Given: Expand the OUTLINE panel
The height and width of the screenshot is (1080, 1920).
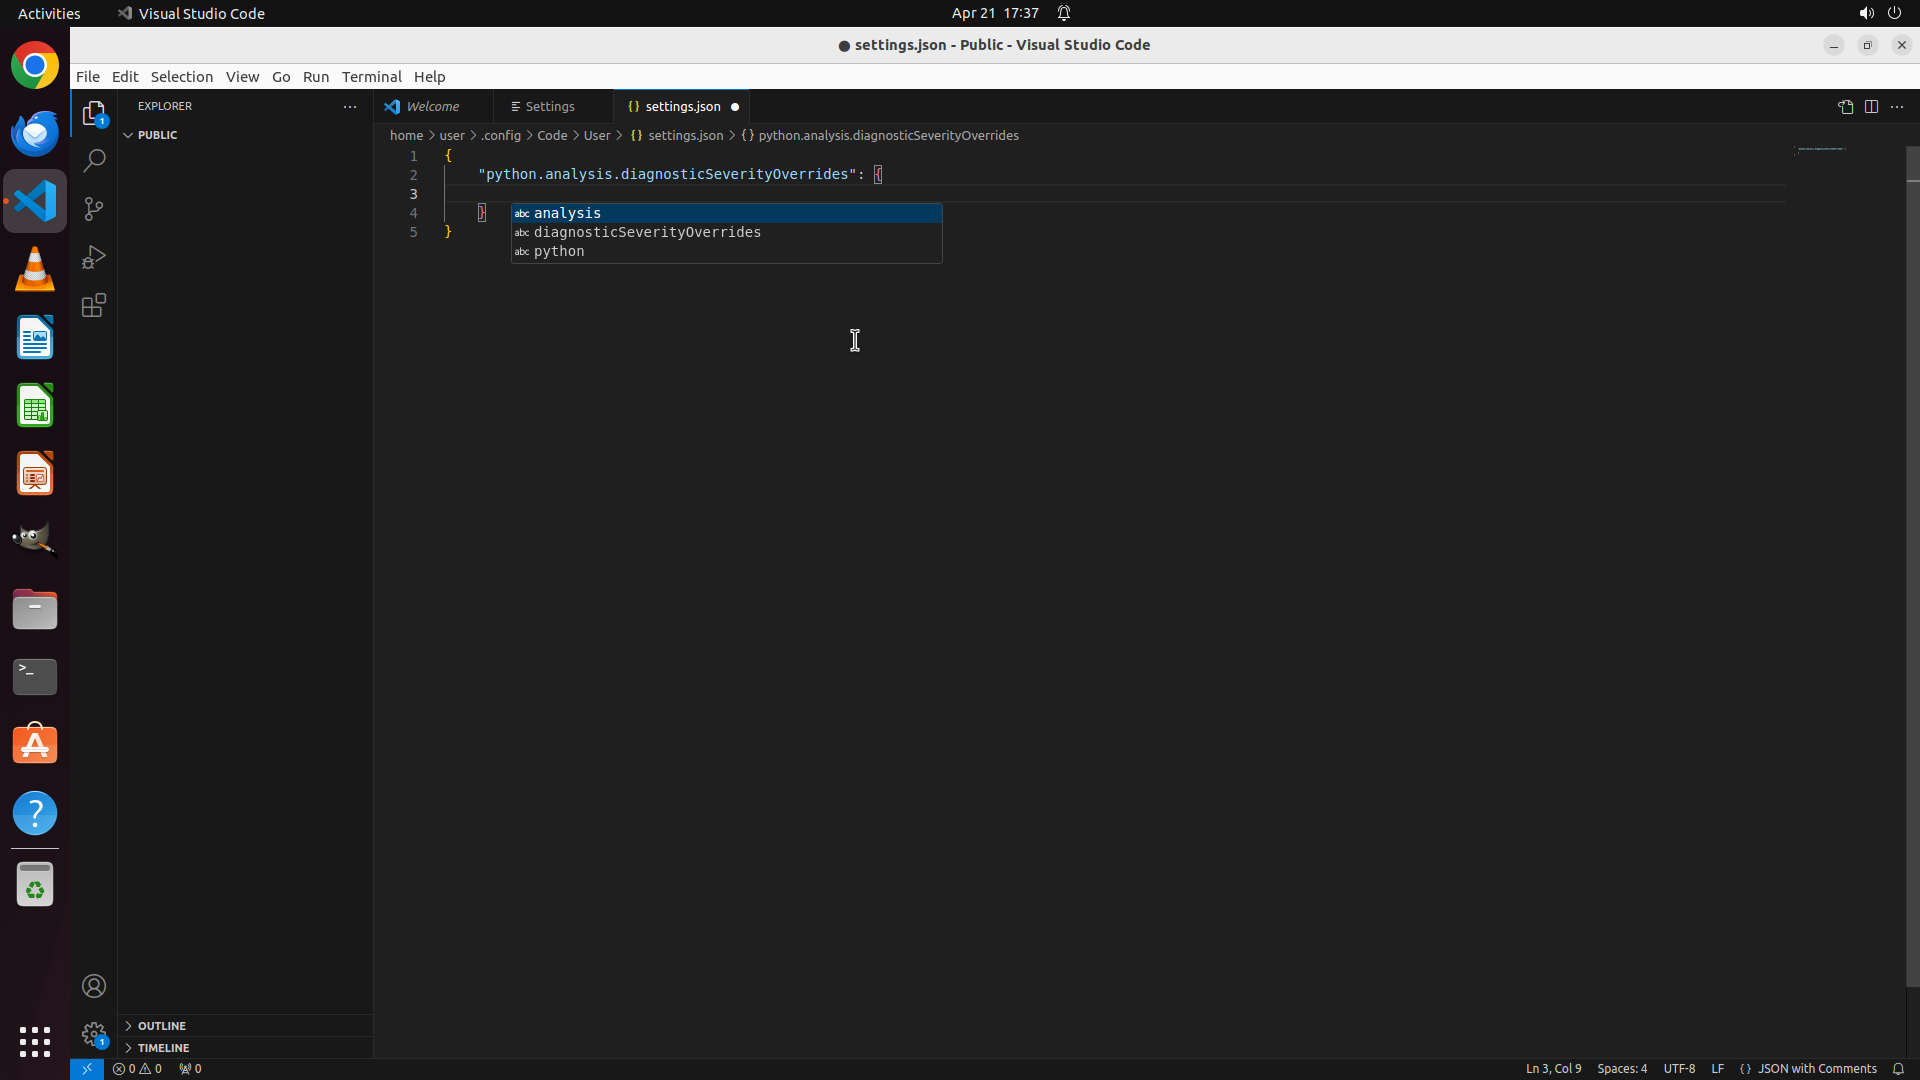Looking at the screenshot, I should tap(161, 1026).
